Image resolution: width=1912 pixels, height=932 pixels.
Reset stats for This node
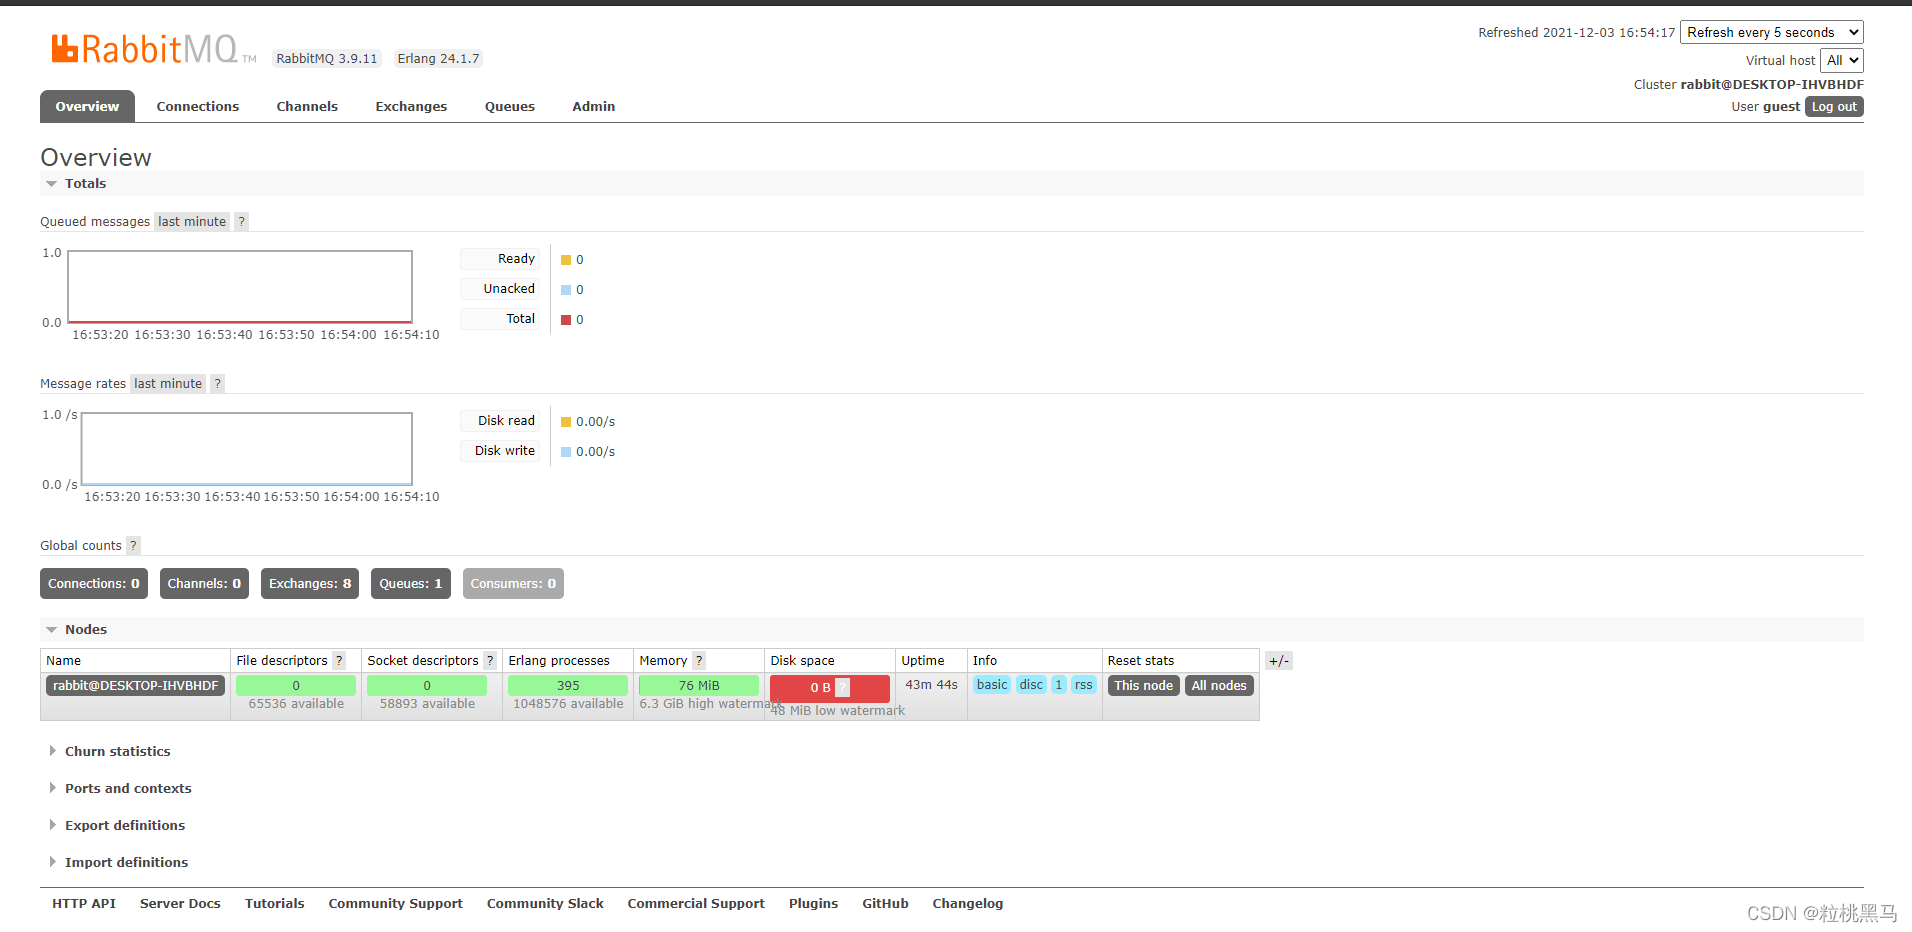(1144, 686)
